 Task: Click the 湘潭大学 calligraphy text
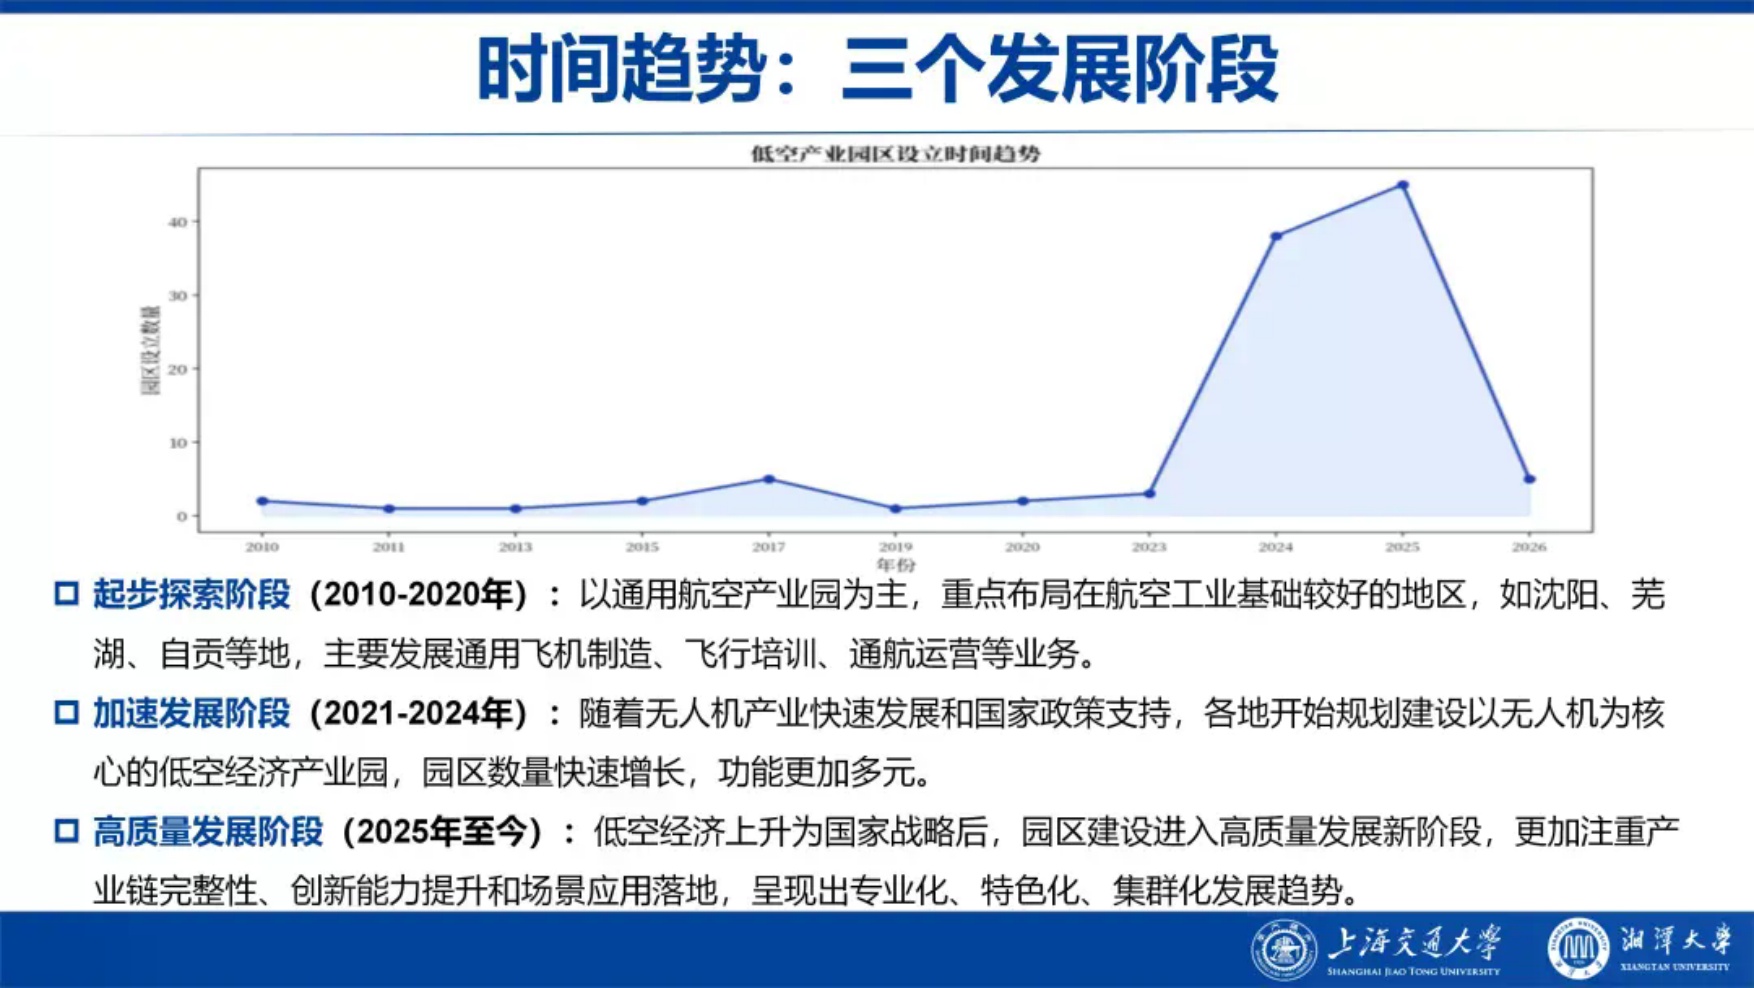(1676, 940)
